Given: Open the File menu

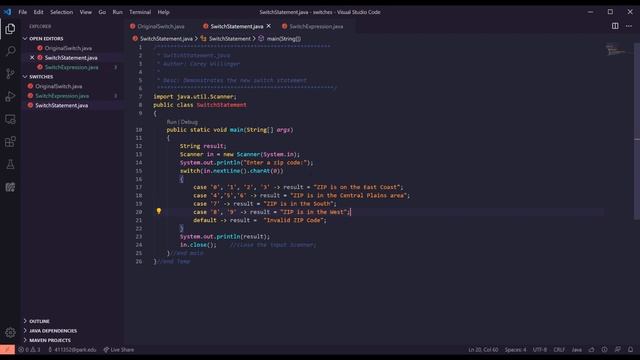Looking at the screenshot, I should click(x=23, y=12).
